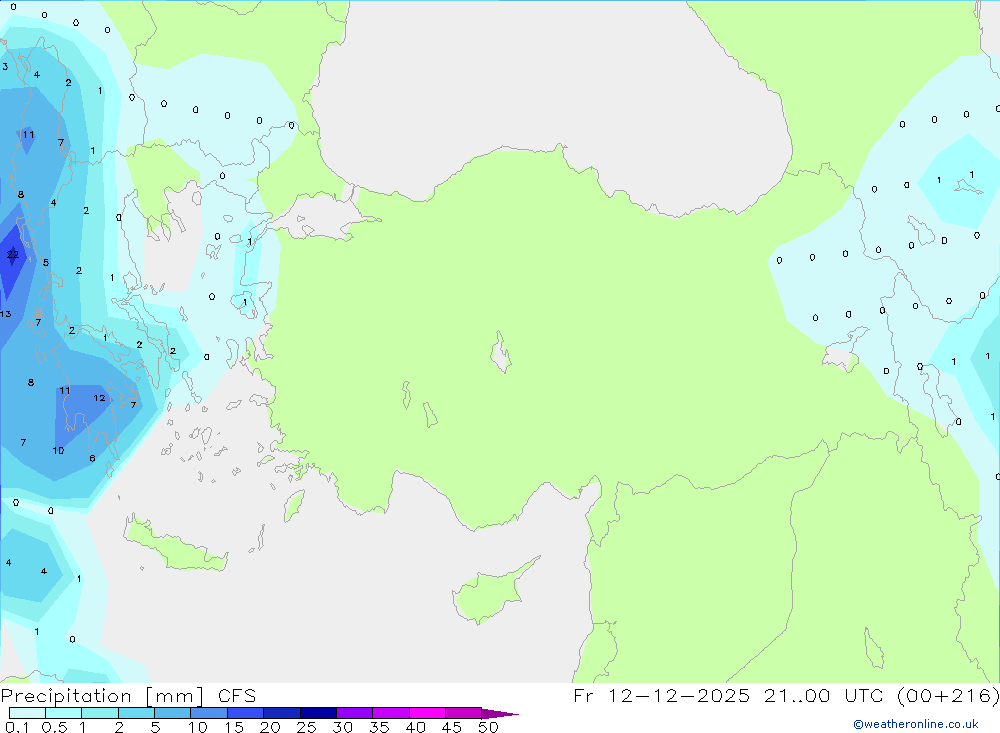Select the 0.1–0.5 mm legend color swatch
This screenshot has width=1000, height=733.
pos(27,713)
